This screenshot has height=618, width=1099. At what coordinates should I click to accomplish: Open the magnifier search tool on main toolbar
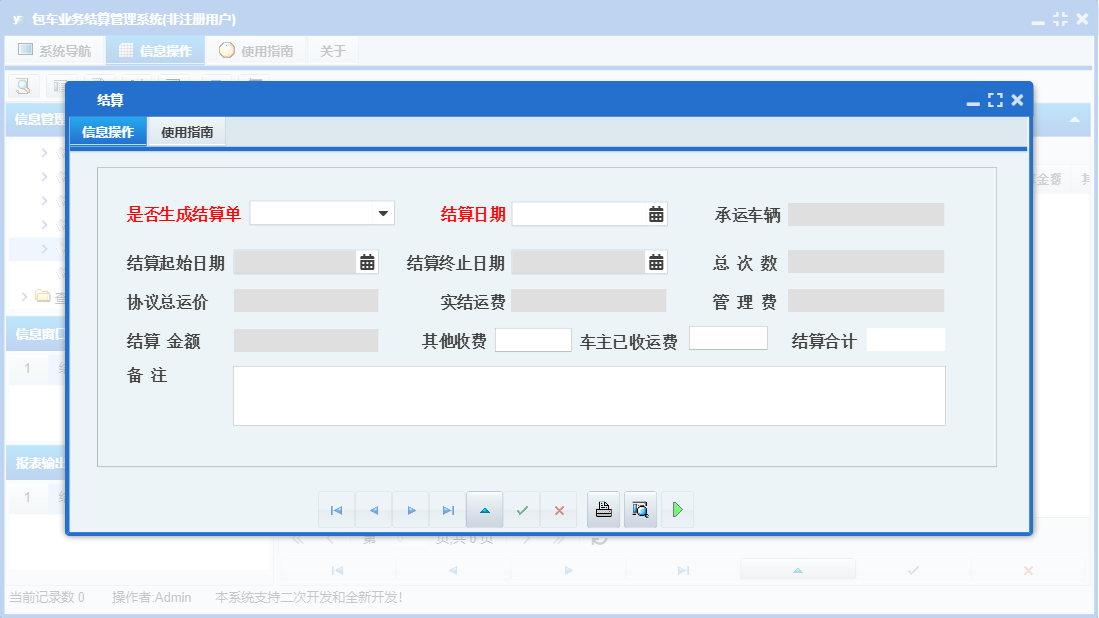click(x=21, y=86)
